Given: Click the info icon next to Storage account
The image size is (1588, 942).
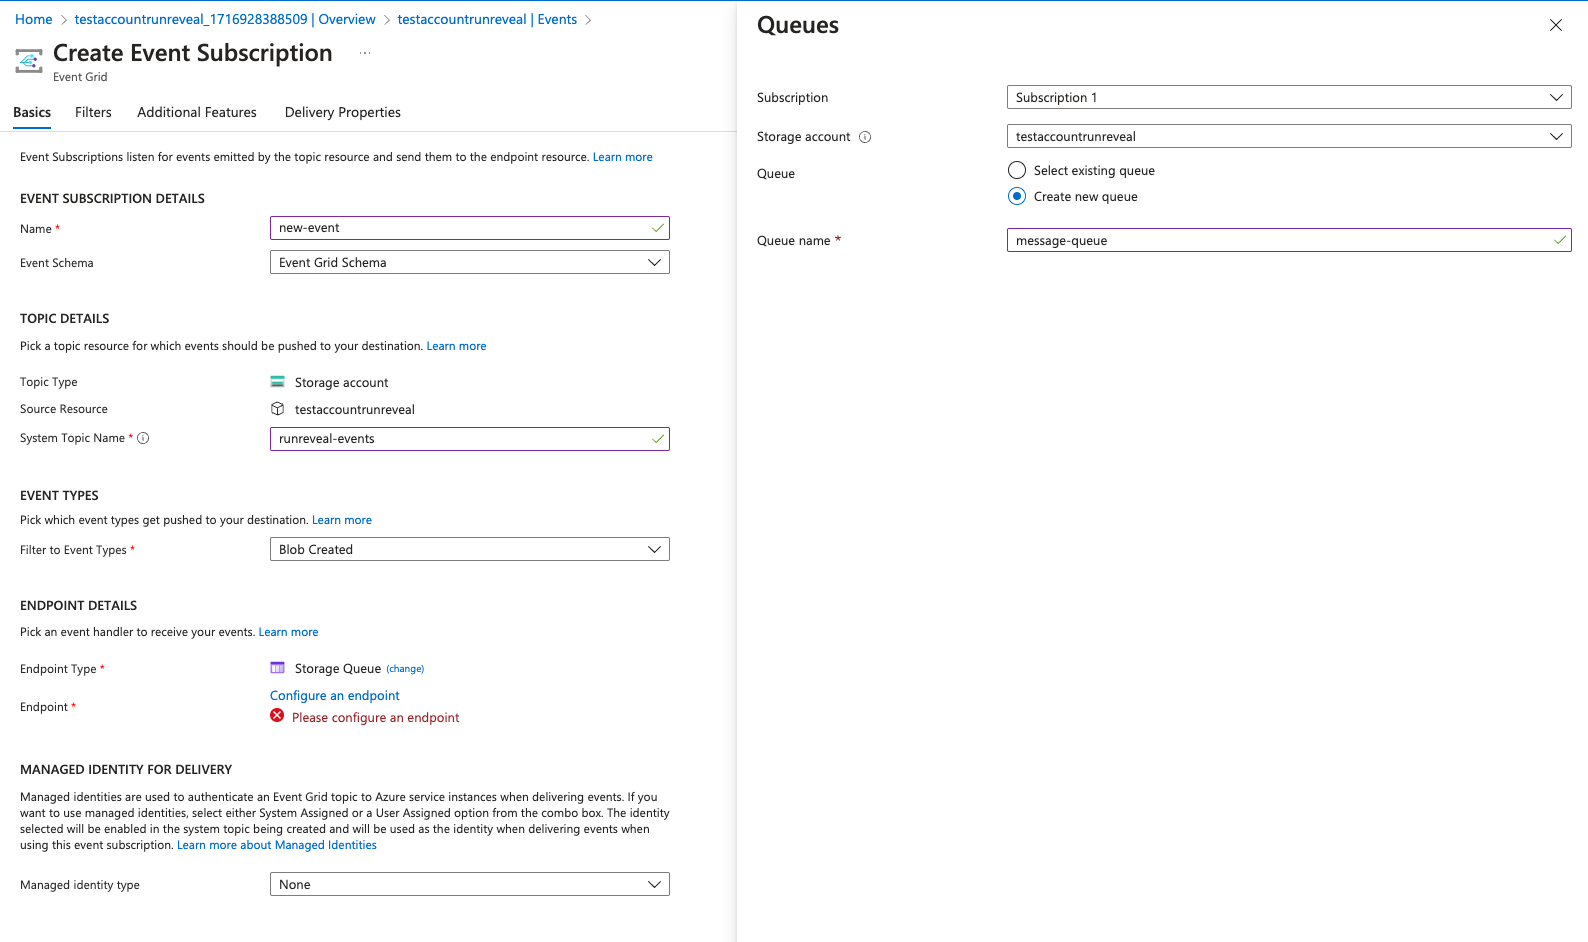Looking at the screenshot, I should click(x=865, y=137).
